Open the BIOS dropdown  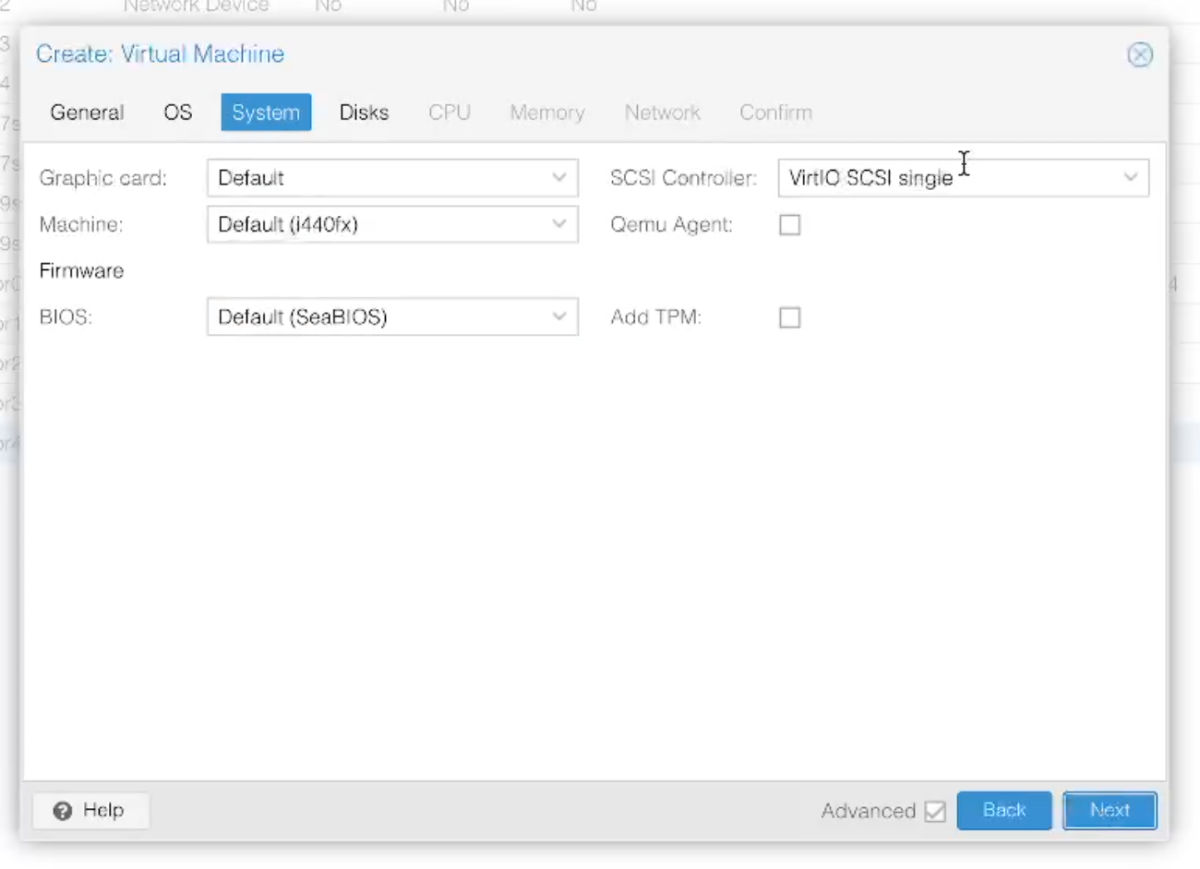point(560,317)
